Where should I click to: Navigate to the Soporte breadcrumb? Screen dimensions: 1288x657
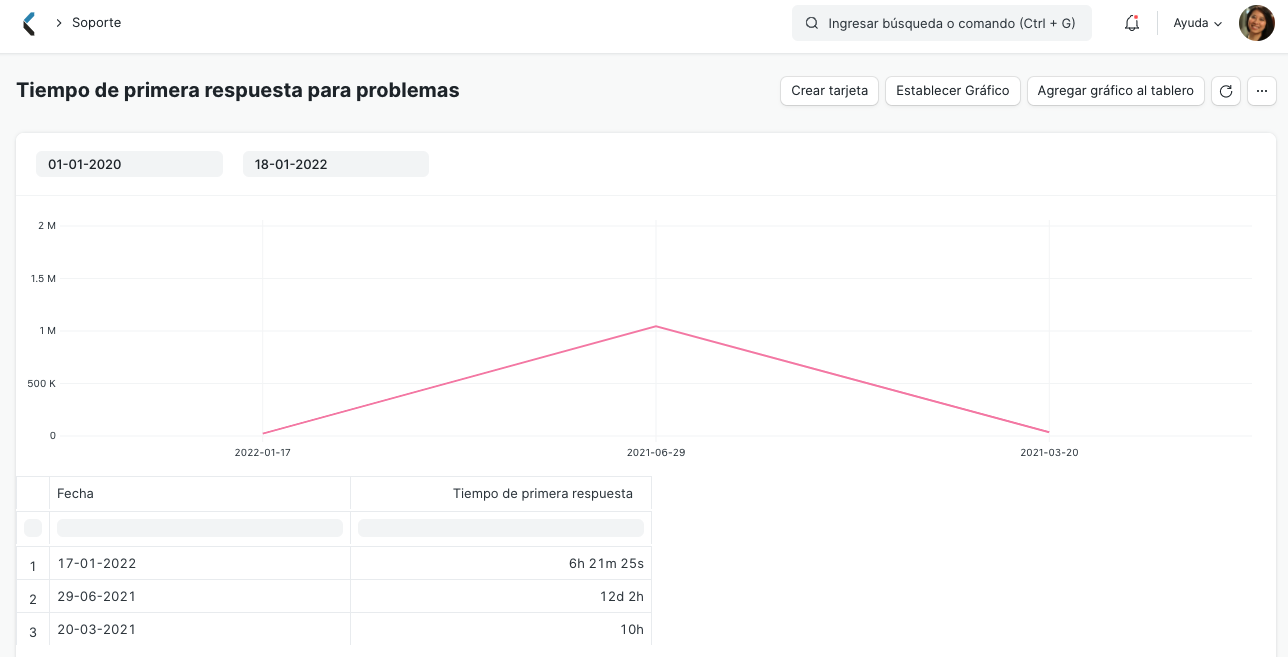pyautogui.click(x=98, y=22)
